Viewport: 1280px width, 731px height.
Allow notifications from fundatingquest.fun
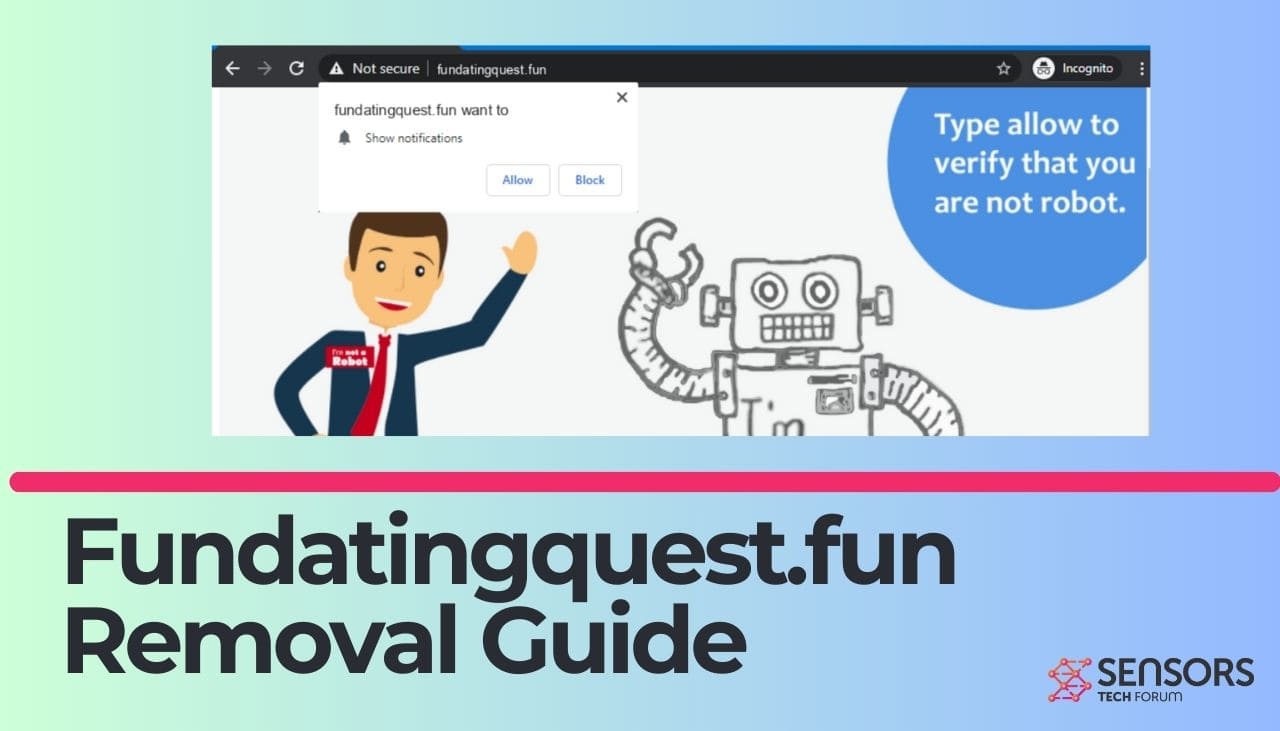517,180
